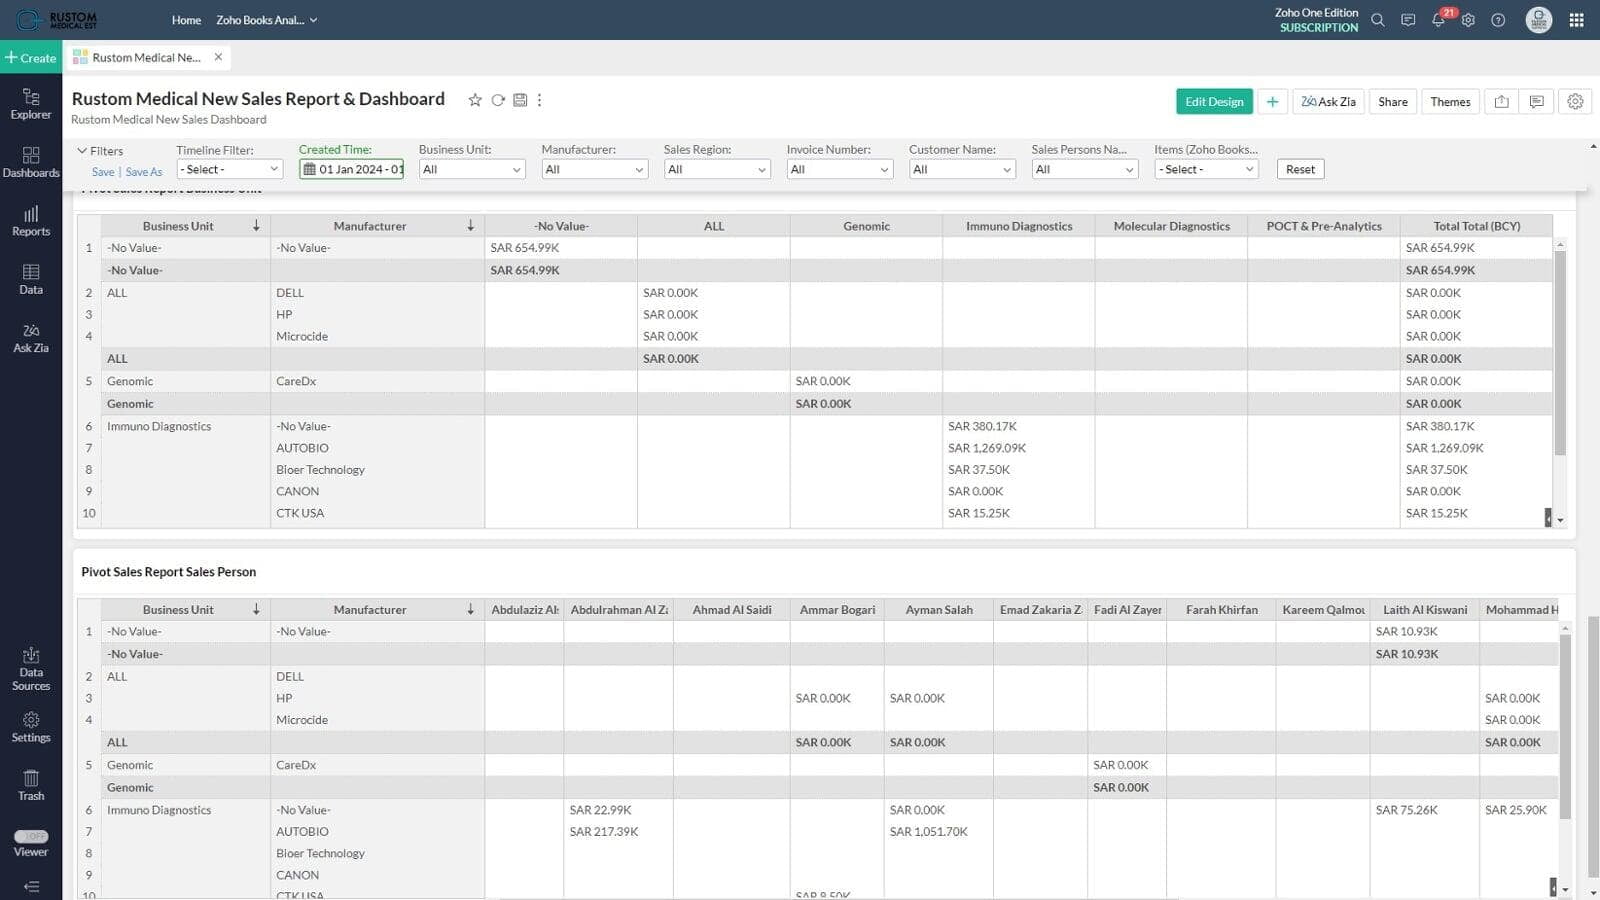
Task: Click the plus add button near Edit Design
Action: 1272,102
